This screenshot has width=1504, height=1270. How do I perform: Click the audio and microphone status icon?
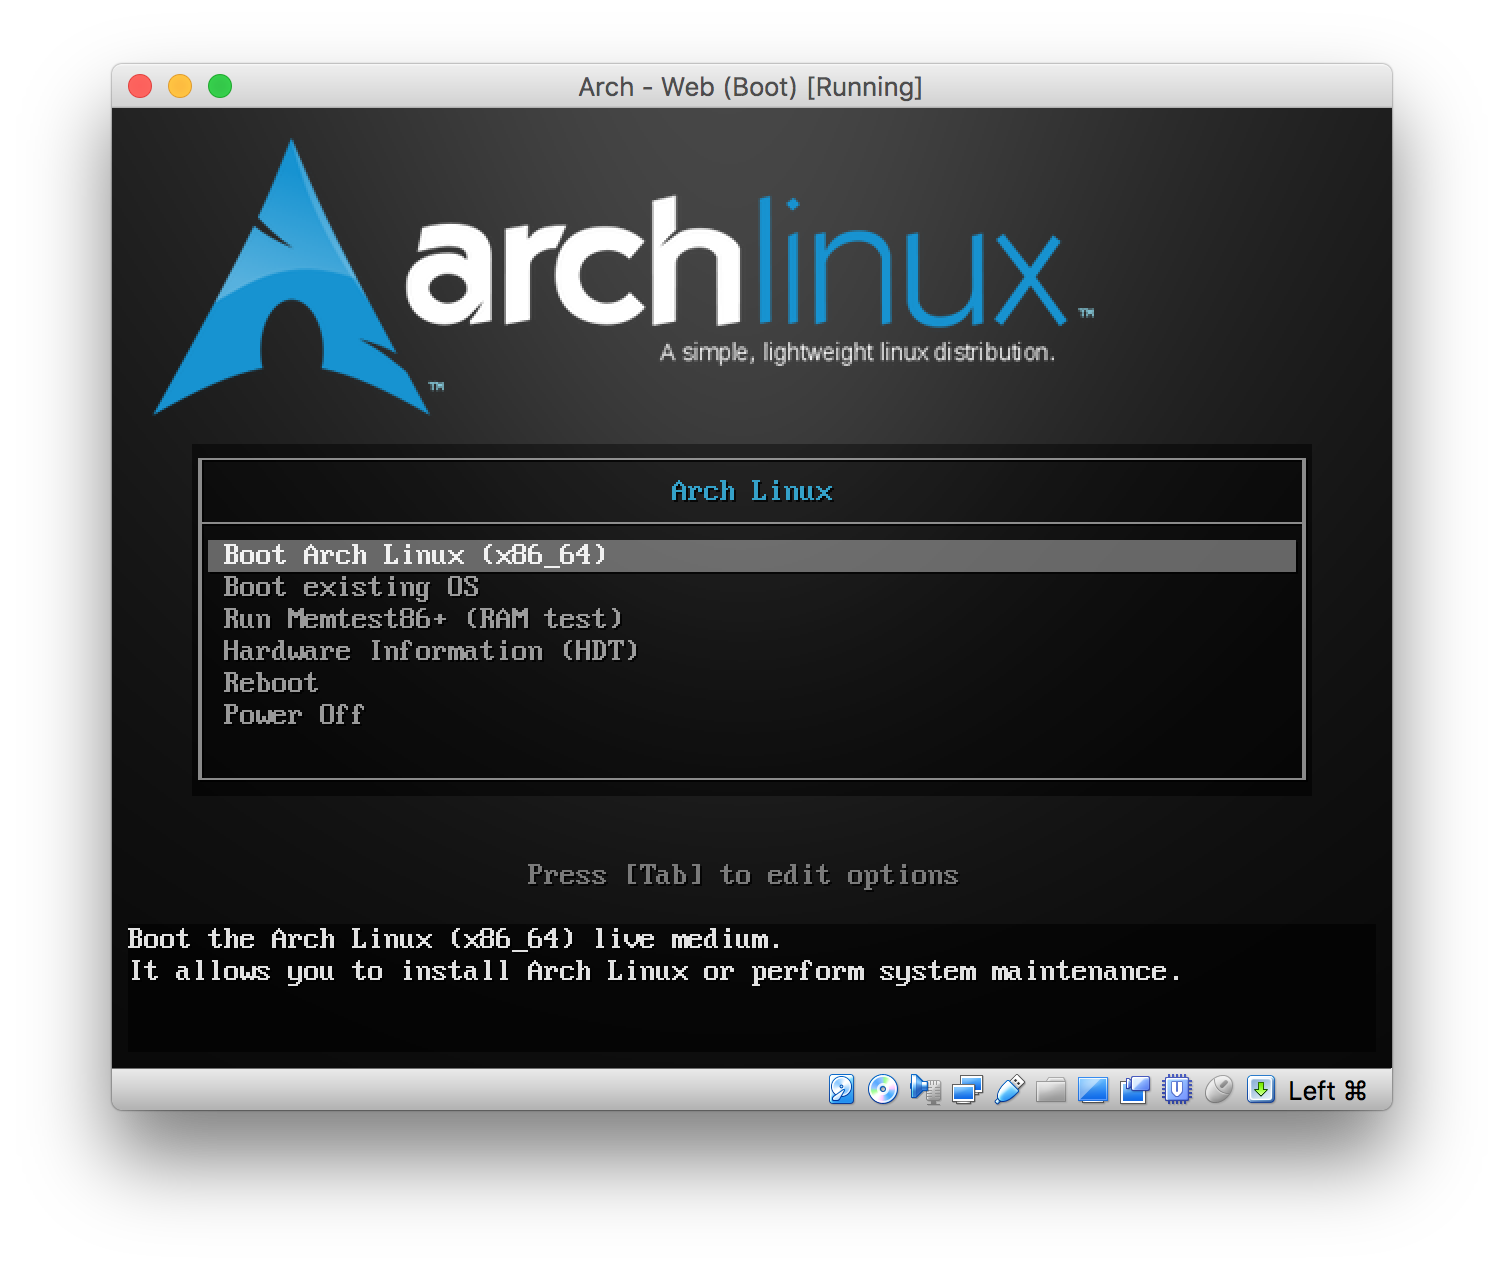click(x=925, y=1089)
